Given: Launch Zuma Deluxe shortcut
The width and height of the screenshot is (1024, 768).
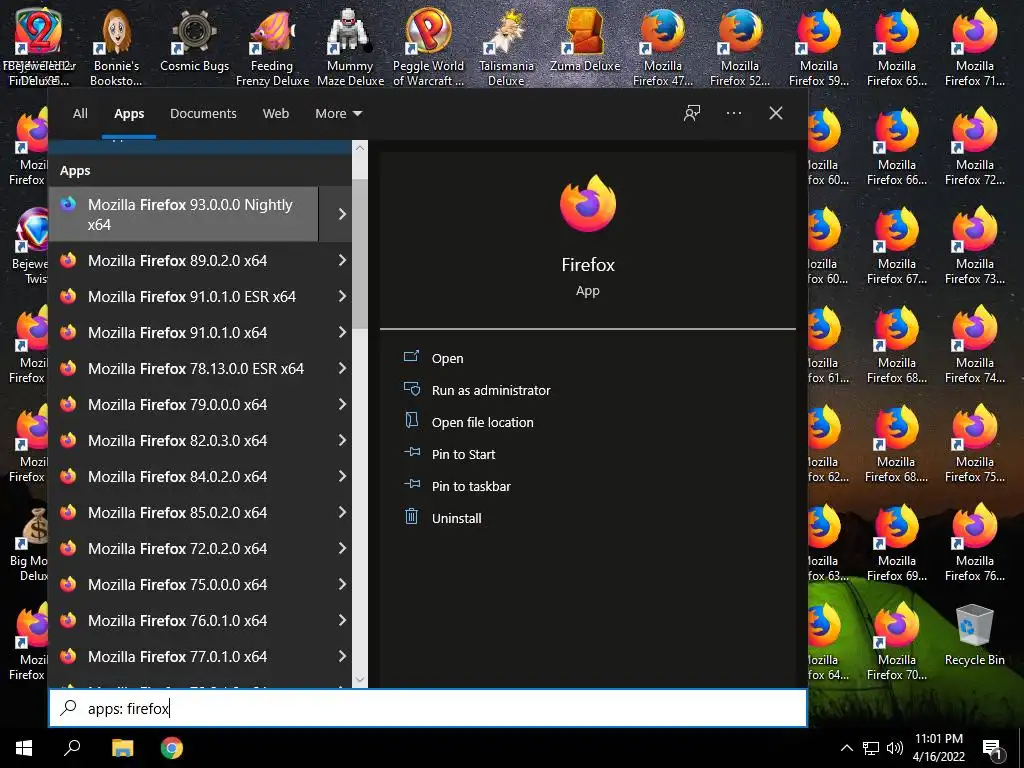Looking at the screenshot, I should (584, 40).
